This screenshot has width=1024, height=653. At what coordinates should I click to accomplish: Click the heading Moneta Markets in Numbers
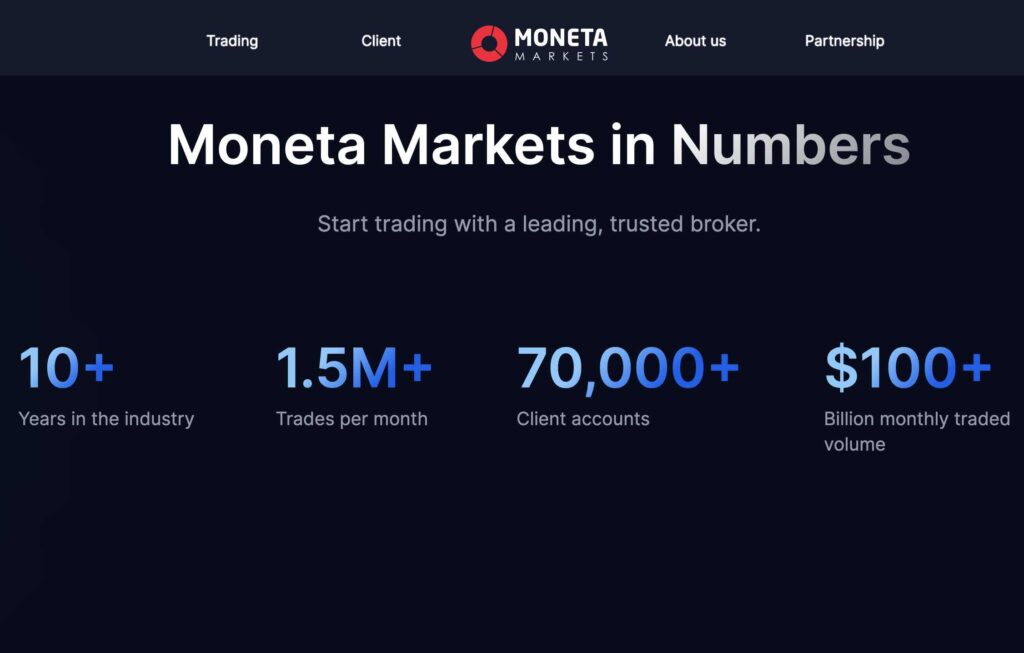pos(540,146)
